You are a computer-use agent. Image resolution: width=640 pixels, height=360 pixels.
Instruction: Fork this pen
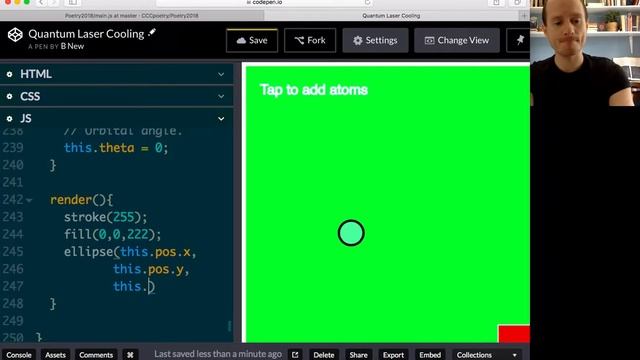pos(310,40)
